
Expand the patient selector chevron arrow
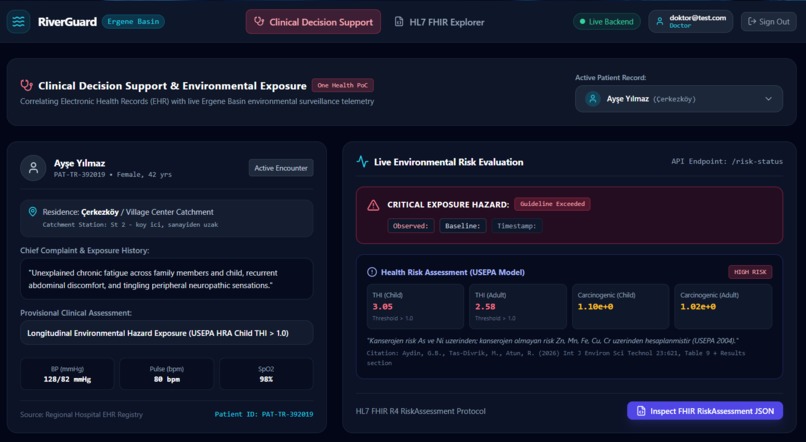[x=768, y=99]
